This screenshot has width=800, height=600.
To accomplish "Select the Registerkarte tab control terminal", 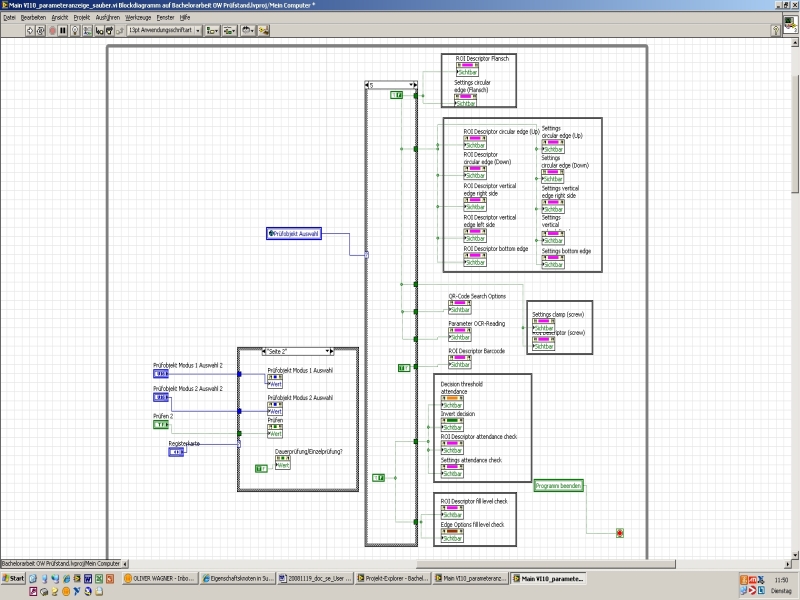I will click(x=176, y=452).
